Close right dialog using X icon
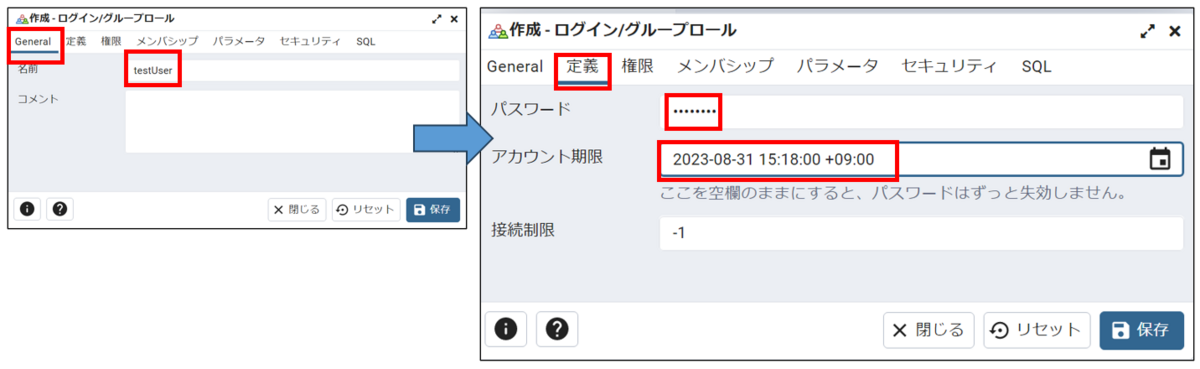This screenshot has width=1200, height=369. (x=1174, y=31)
